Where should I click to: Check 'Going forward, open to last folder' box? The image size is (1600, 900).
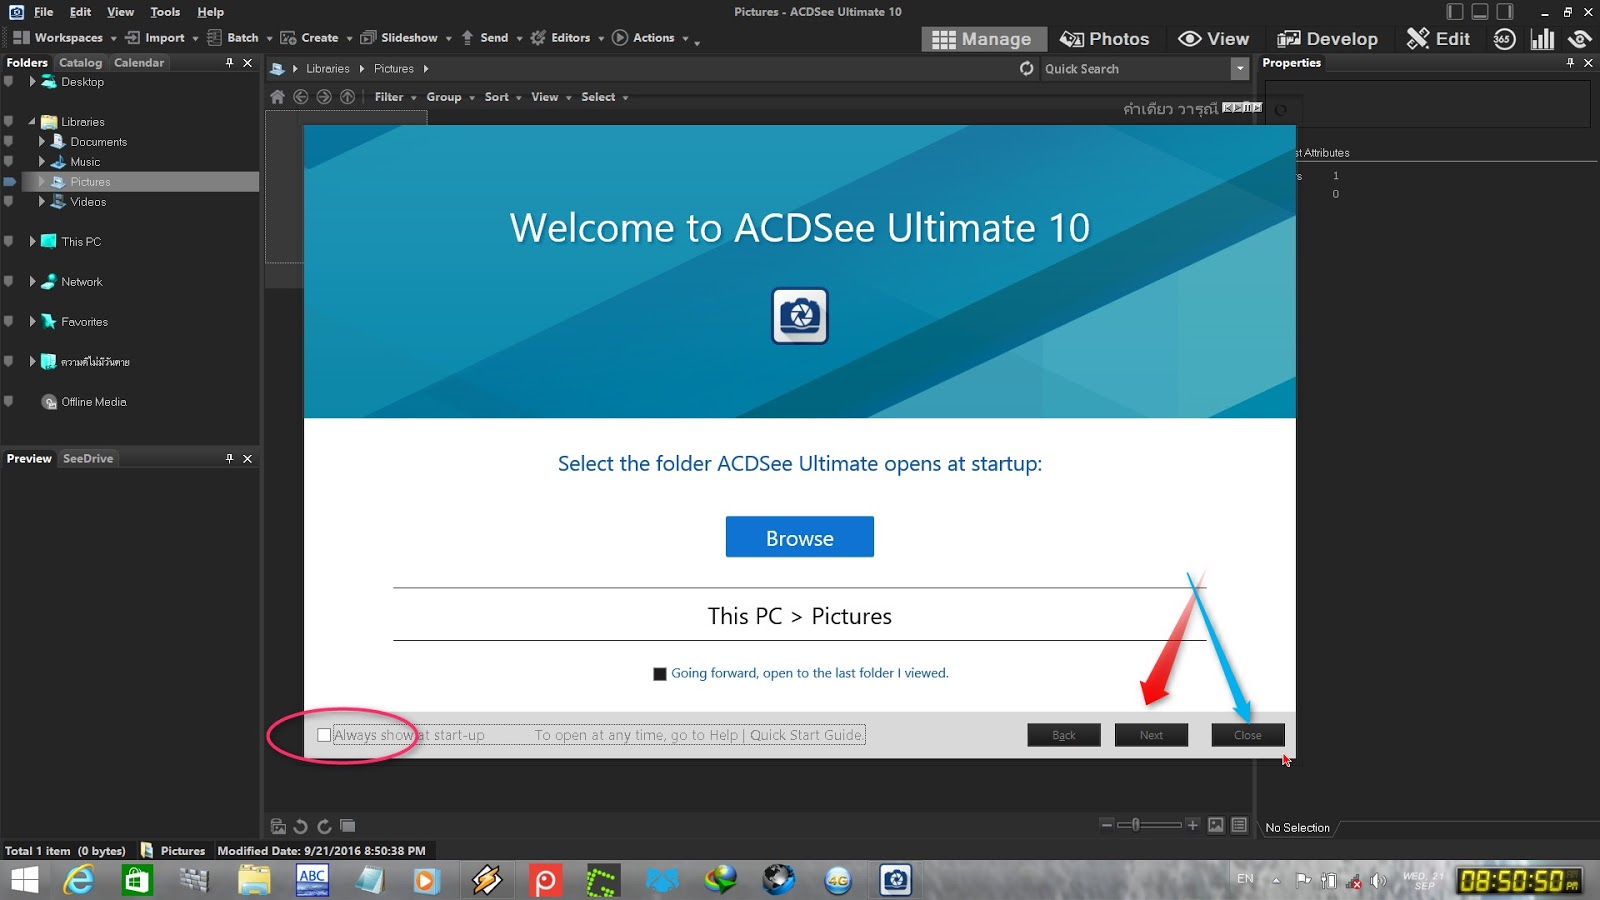(x=660, y=674)
